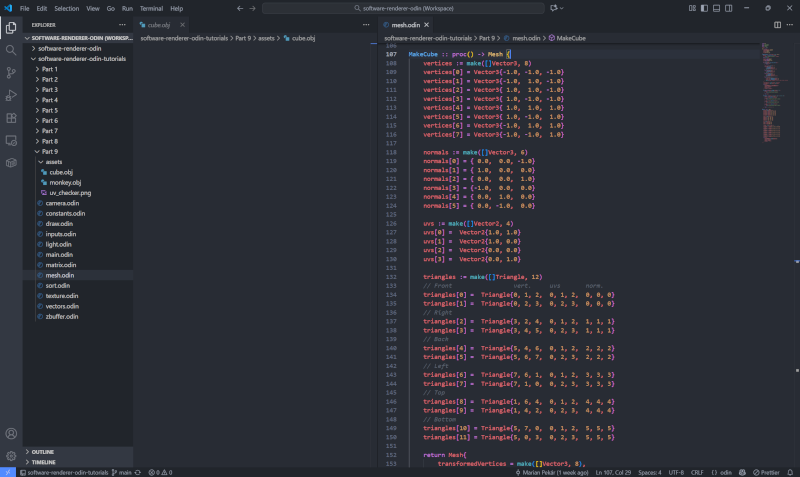The width and height of the screenshot is (800, 477).
Task: Open the Run and Debug view
Action: pos(11,95)
